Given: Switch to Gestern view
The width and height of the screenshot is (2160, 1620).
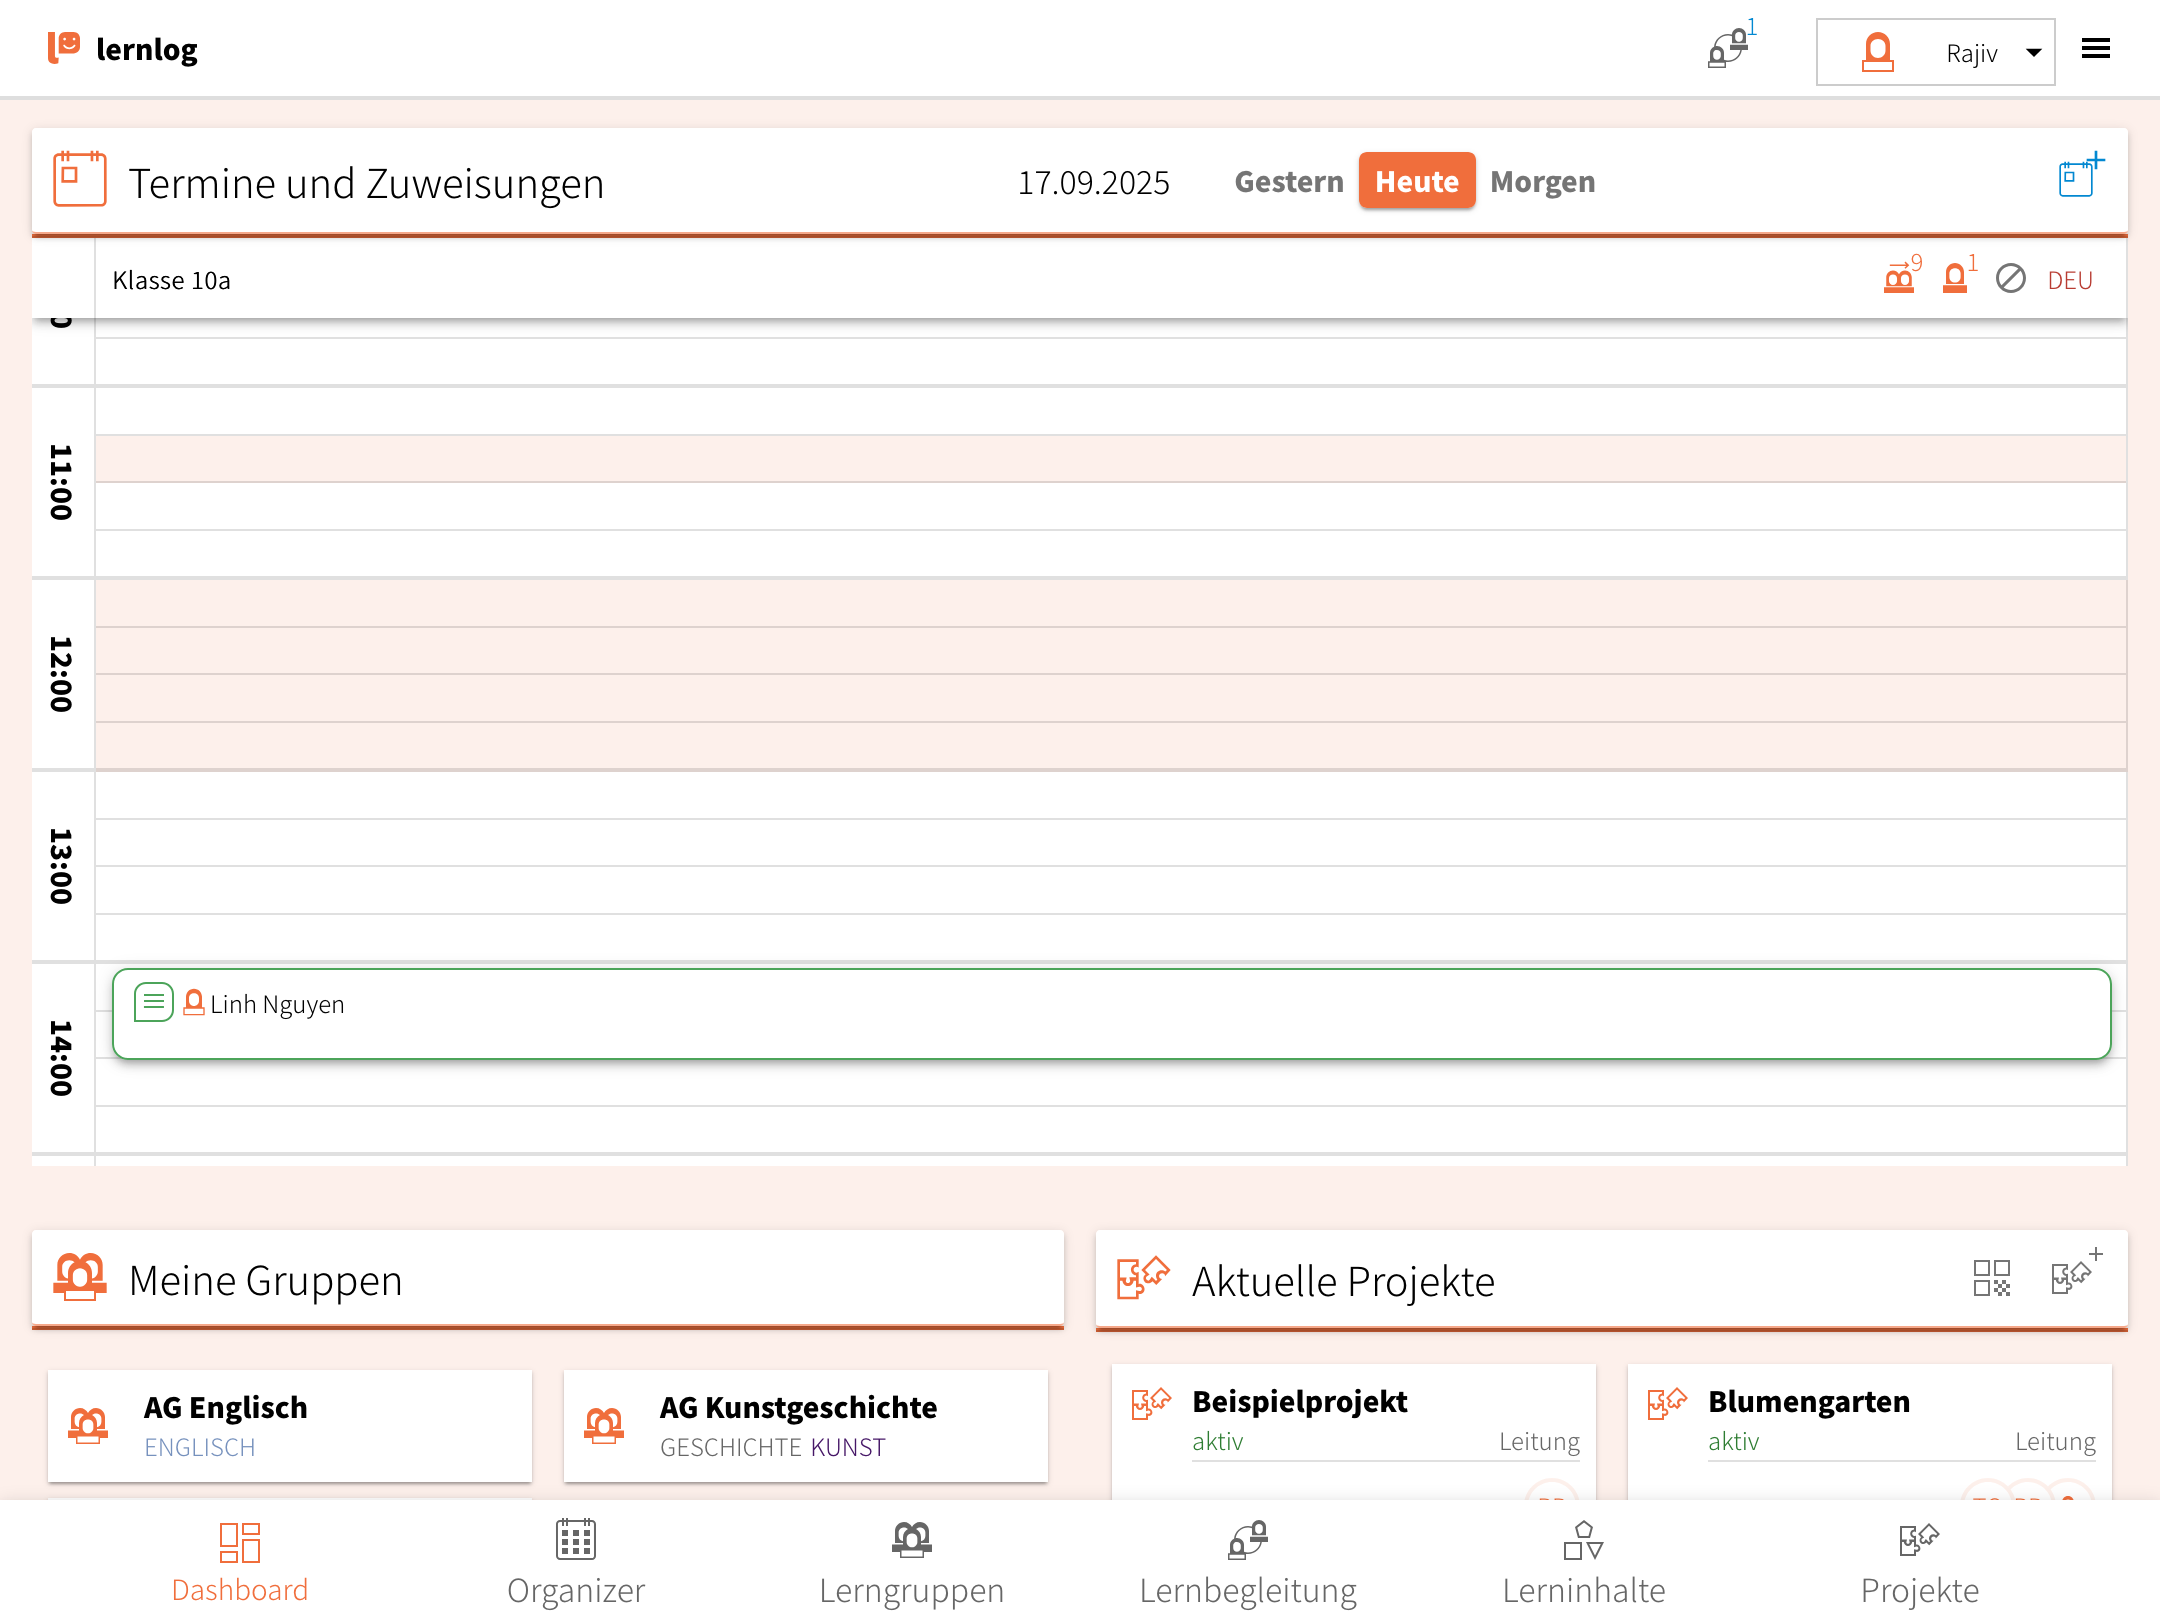Looking at the screenshot, I should click(1288, 181).
